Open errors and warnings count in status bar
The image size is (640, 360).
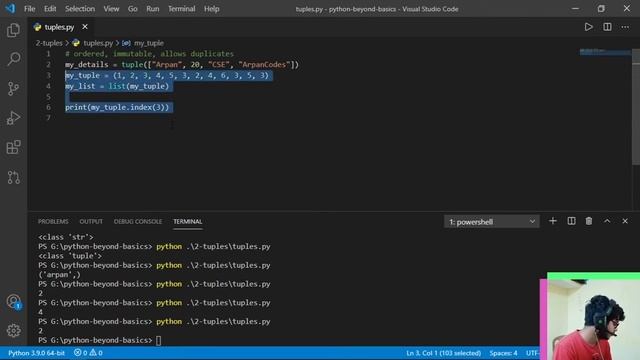point(88,353)
